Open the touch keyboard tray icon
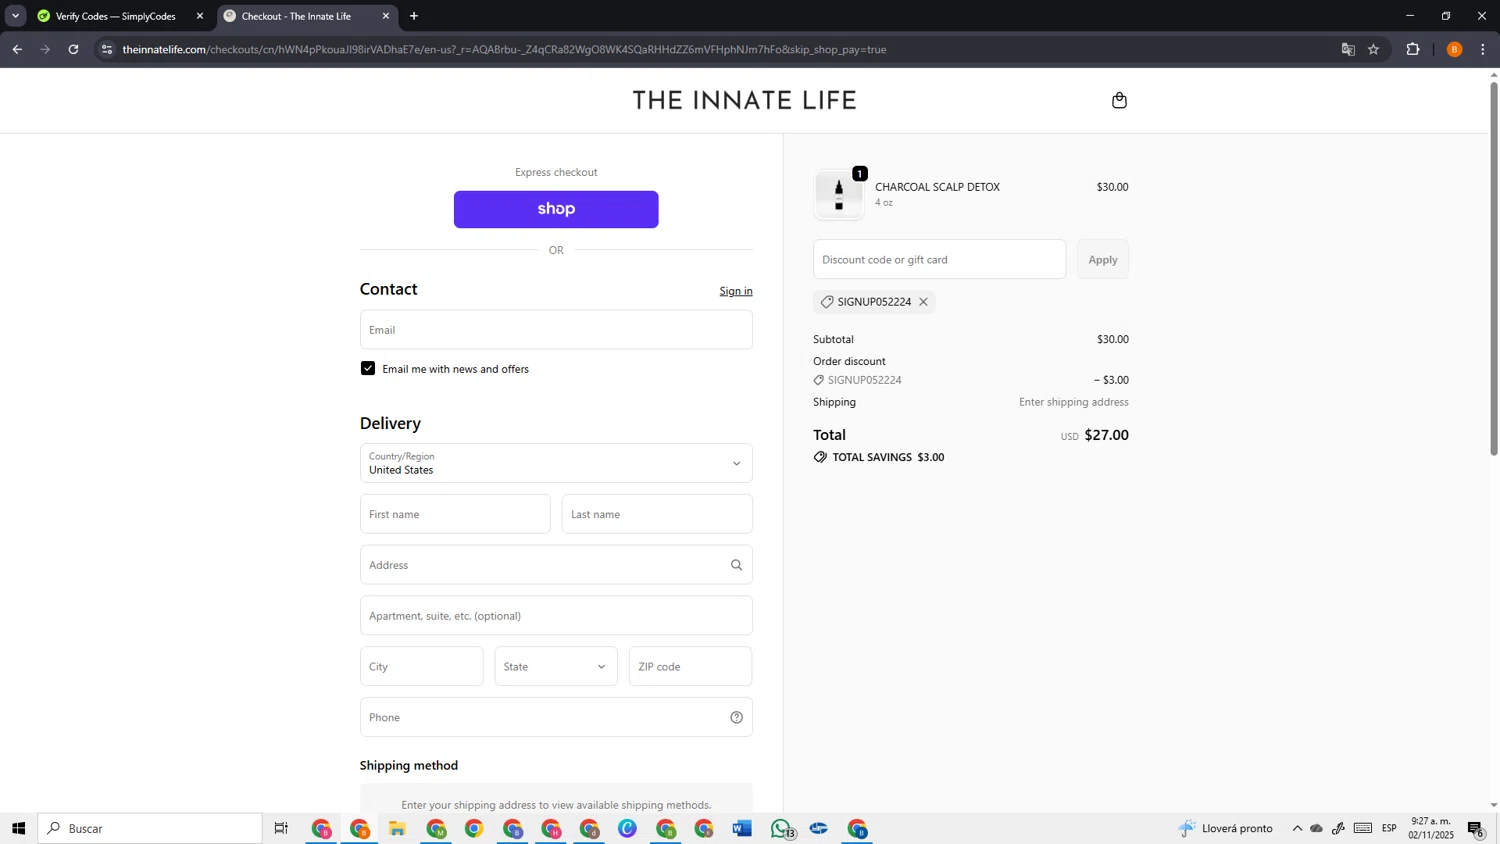Screen dimensions: 1500x844 [x=1363, y=828]
